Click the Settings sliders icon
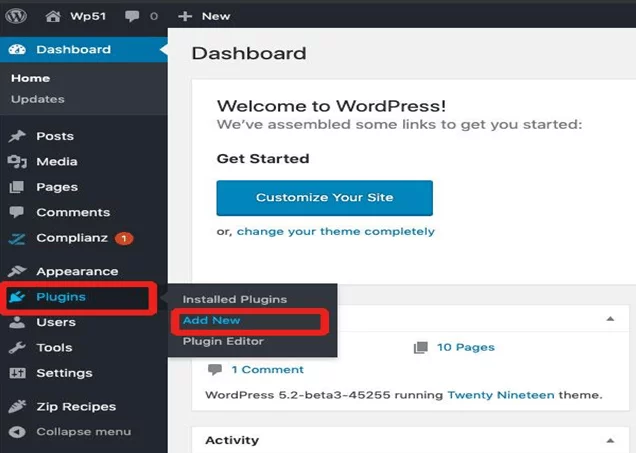Viewport: 636px width, 453px height. (17, 373)
